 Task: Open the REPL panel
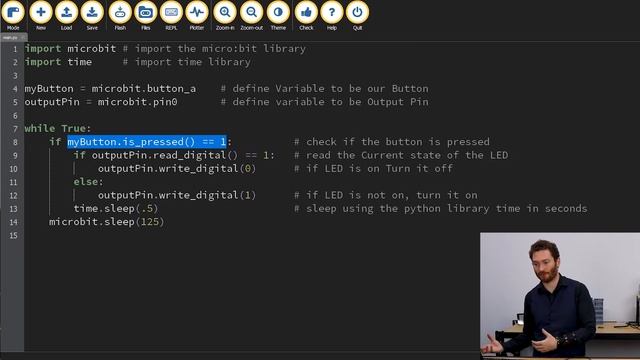[x=171, y=16]
